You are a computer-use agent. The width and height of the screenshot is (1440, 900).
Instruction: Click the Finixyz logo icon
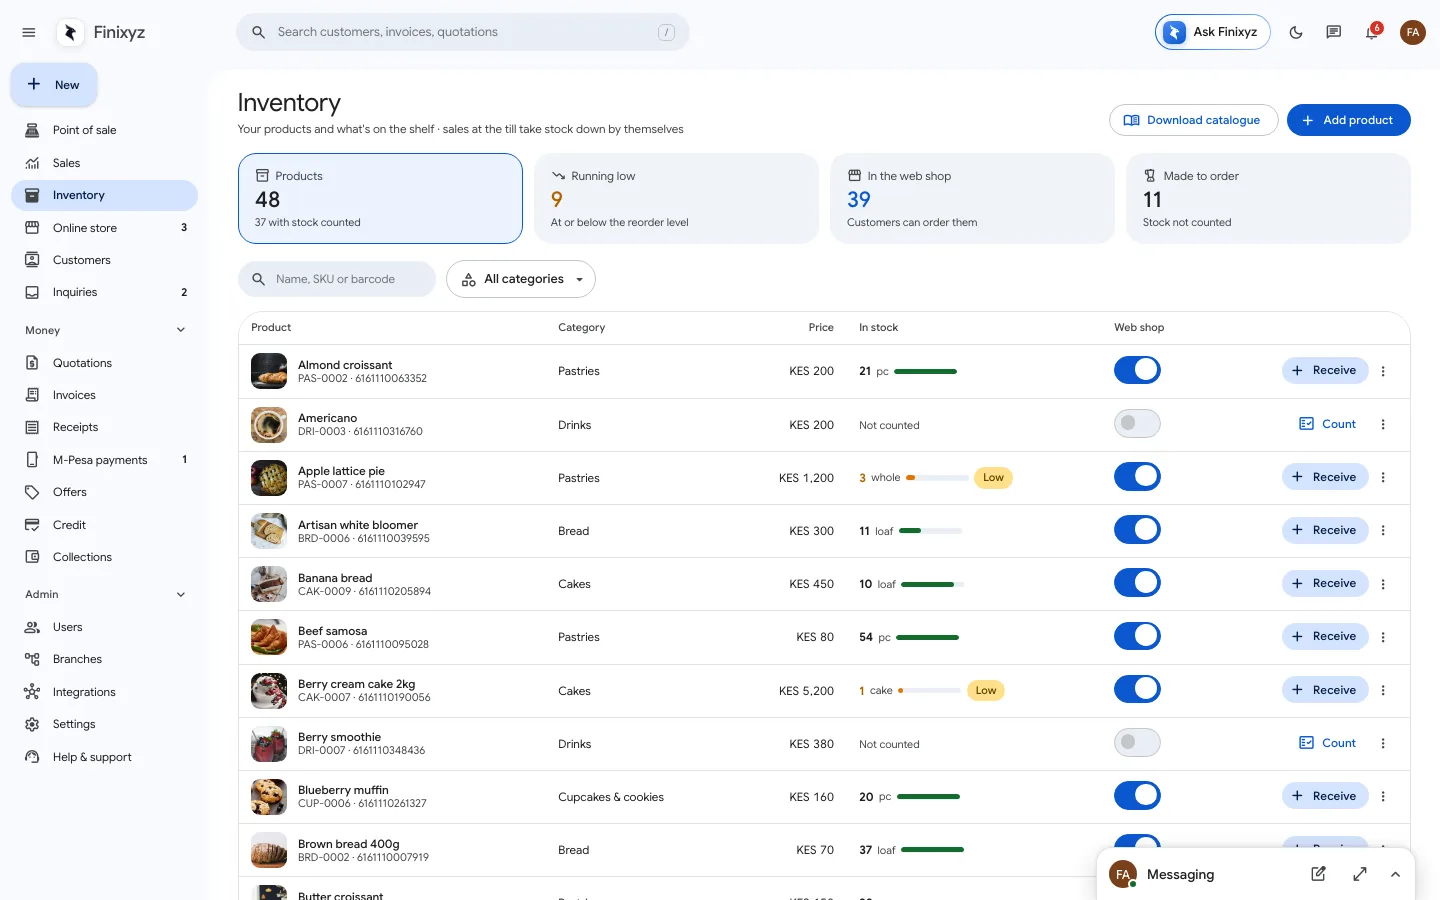pyautogui.click(x=70, y=32)
